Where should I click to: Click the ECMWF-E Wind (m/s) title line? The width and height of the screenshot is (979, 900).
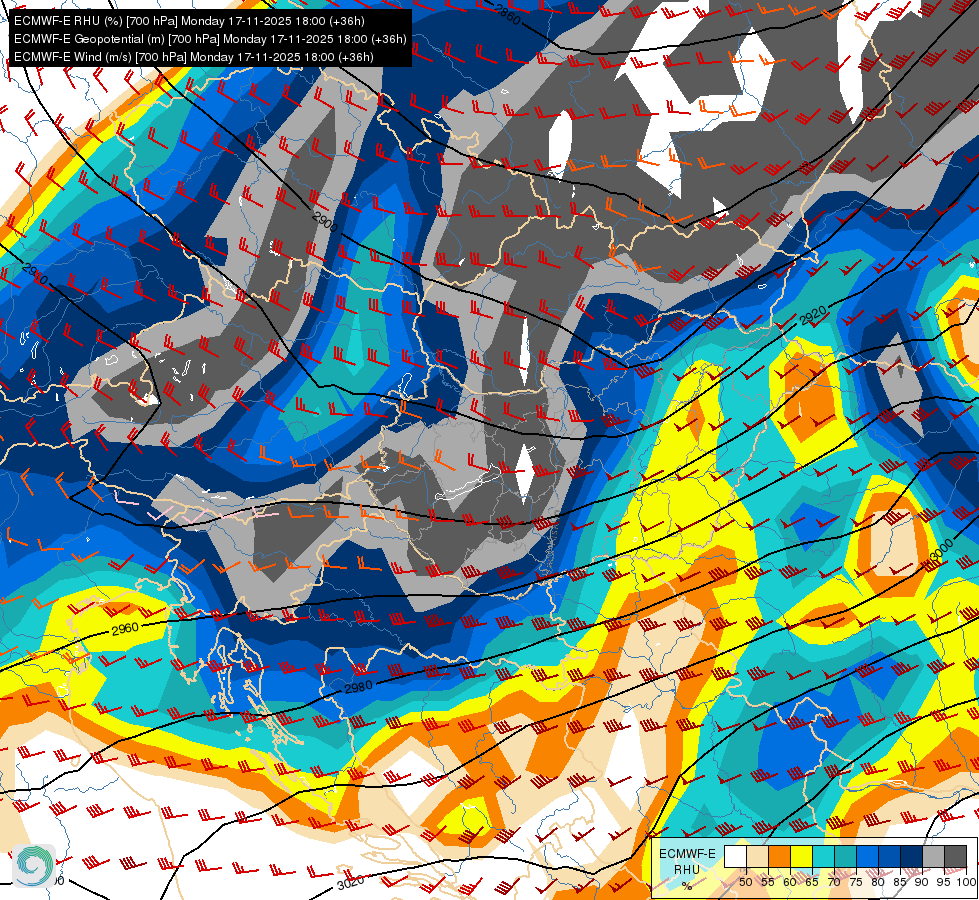pos(194,57)
